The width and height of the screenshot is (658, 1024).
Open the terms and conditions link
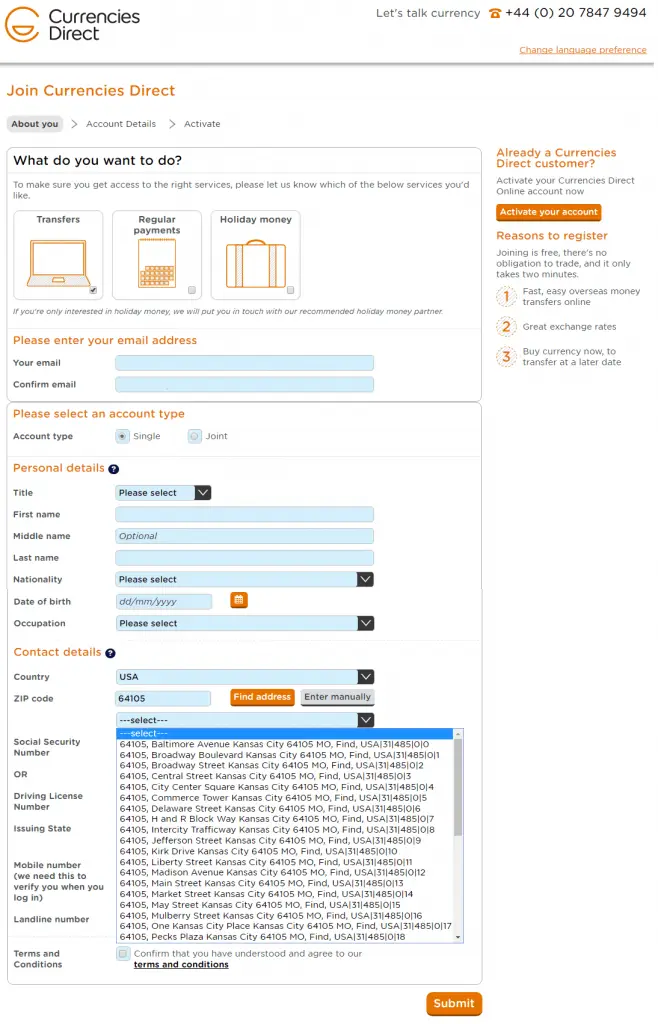[181, 965]
